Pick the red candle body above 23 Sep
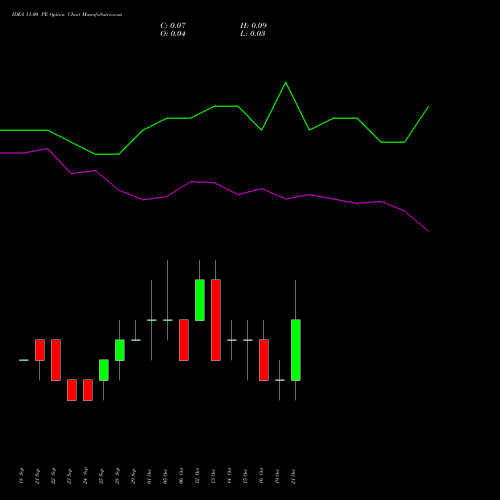This screenshot has height=500, width=500. 72,390
